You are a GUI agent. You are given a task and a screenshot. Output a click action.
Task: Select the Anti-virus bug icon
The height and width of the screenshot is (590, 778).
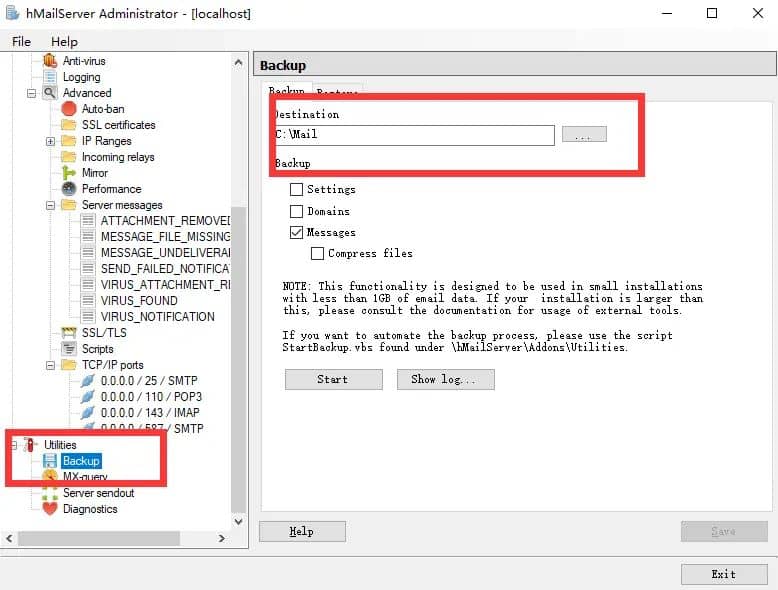tap(50, 61)
